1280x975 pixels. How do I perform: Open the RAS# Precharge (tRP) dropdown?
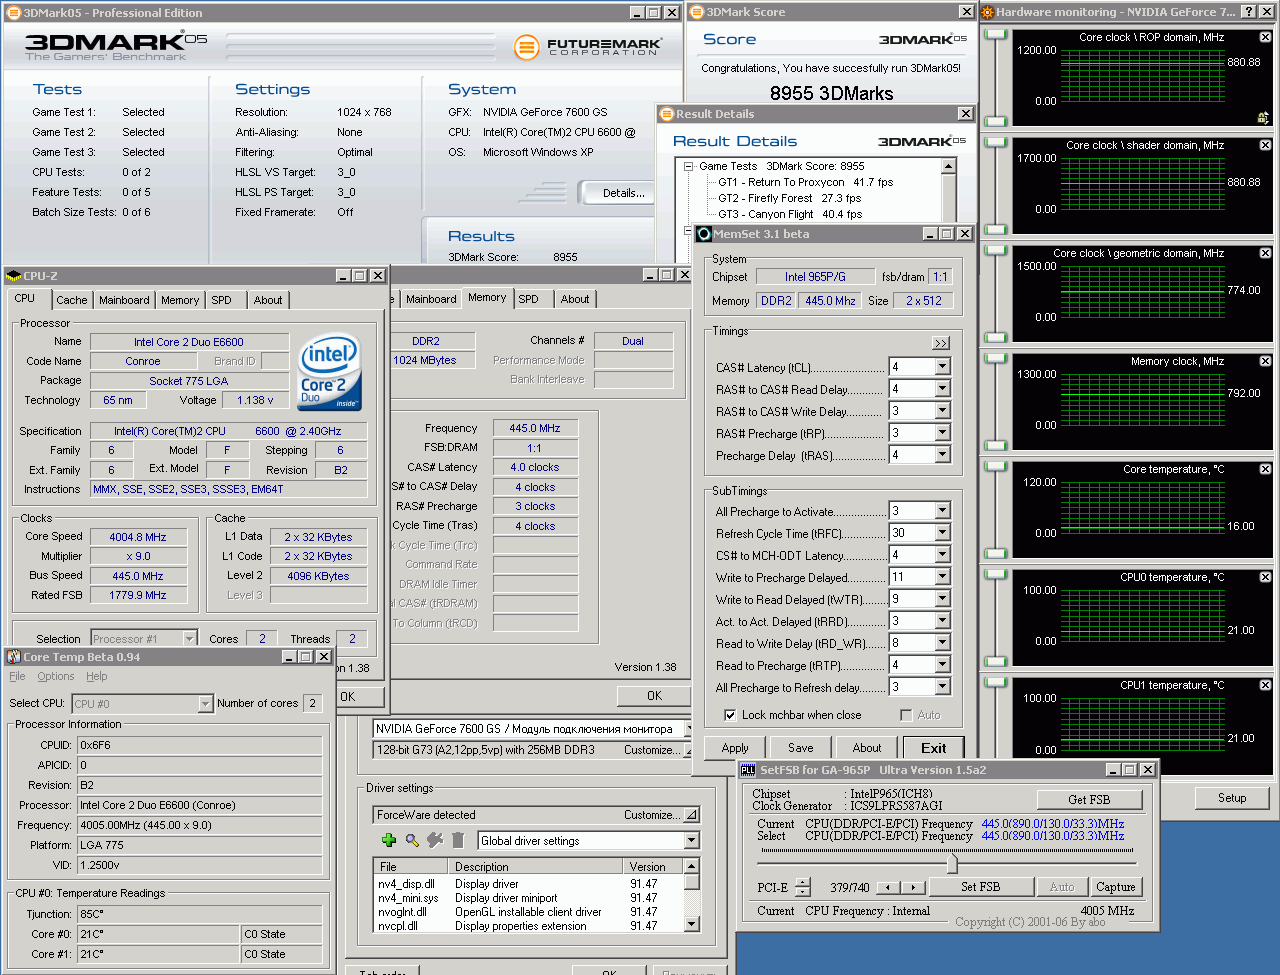tap(942, 433)
